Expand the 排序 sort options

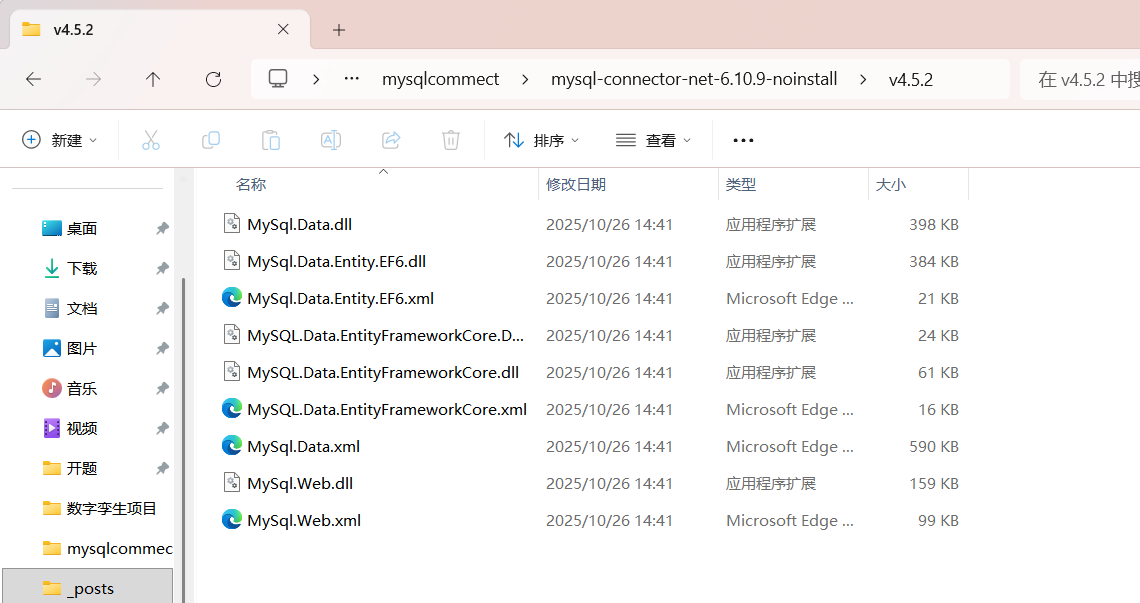[542, 140]
